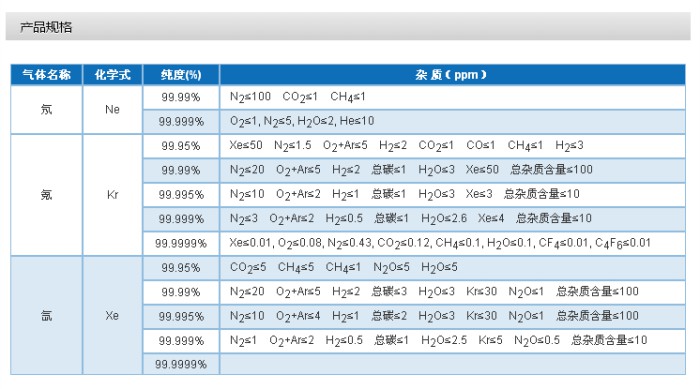Click the 产品规格 section header

46,27
